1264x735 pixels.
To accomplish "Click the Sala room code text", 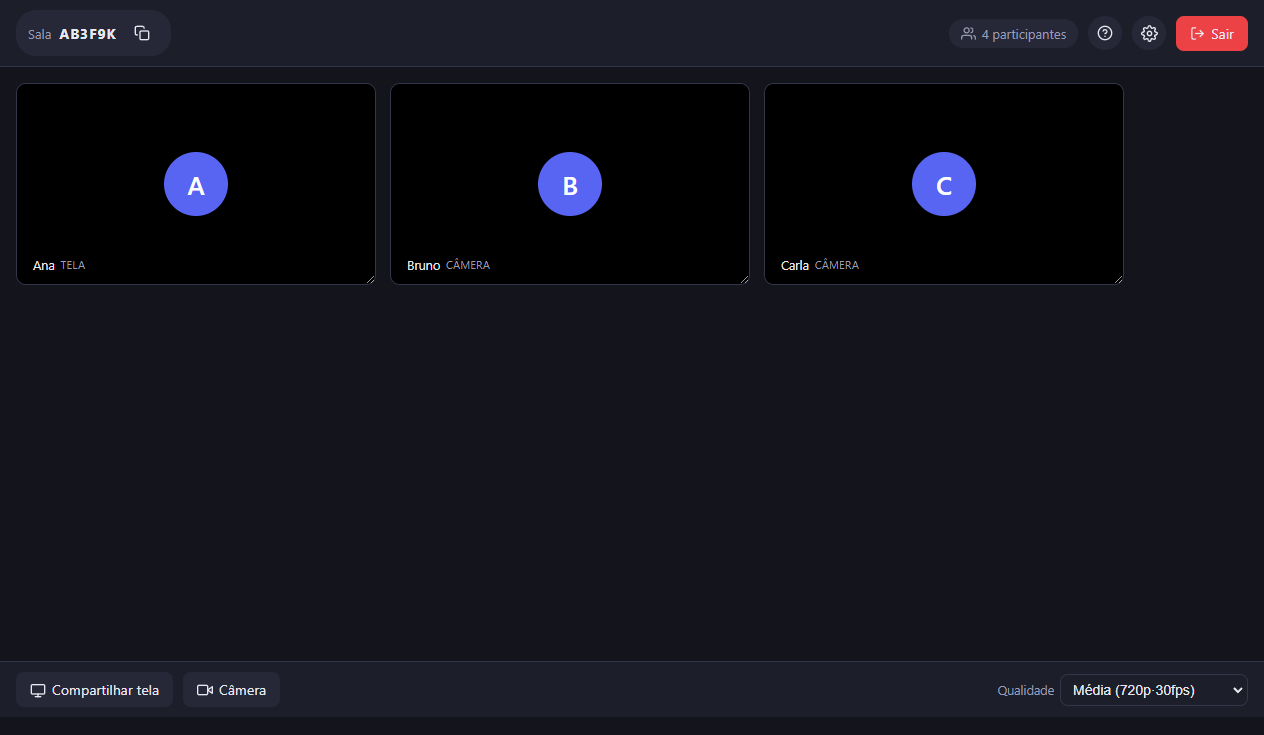I will [x=87, y=34].
